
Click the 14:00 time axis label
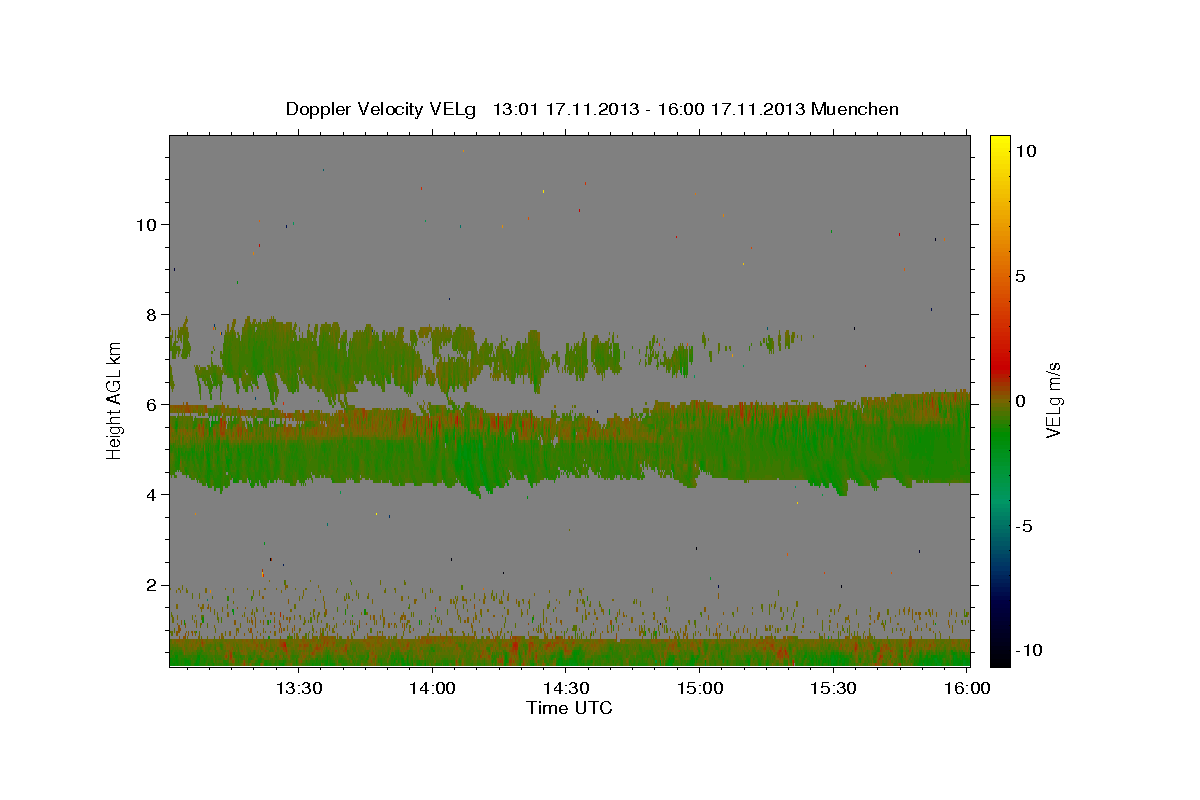pyautogui.click(x=432, y=689)
